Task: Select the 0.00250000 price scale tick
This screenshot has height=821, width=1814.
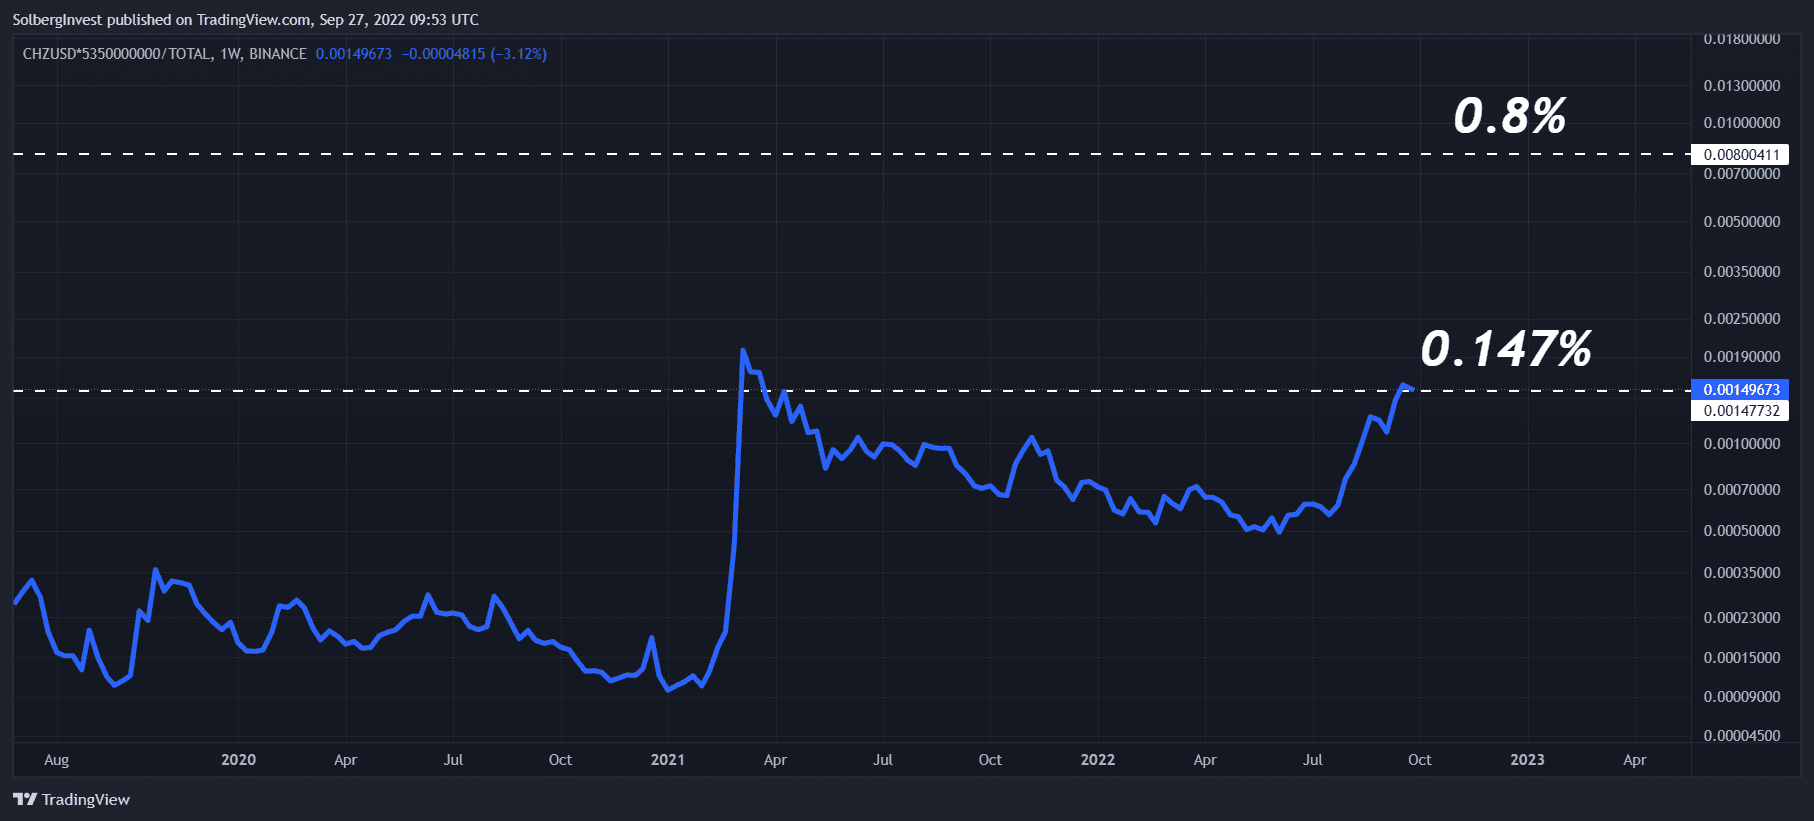Action: click(1742, 319)
